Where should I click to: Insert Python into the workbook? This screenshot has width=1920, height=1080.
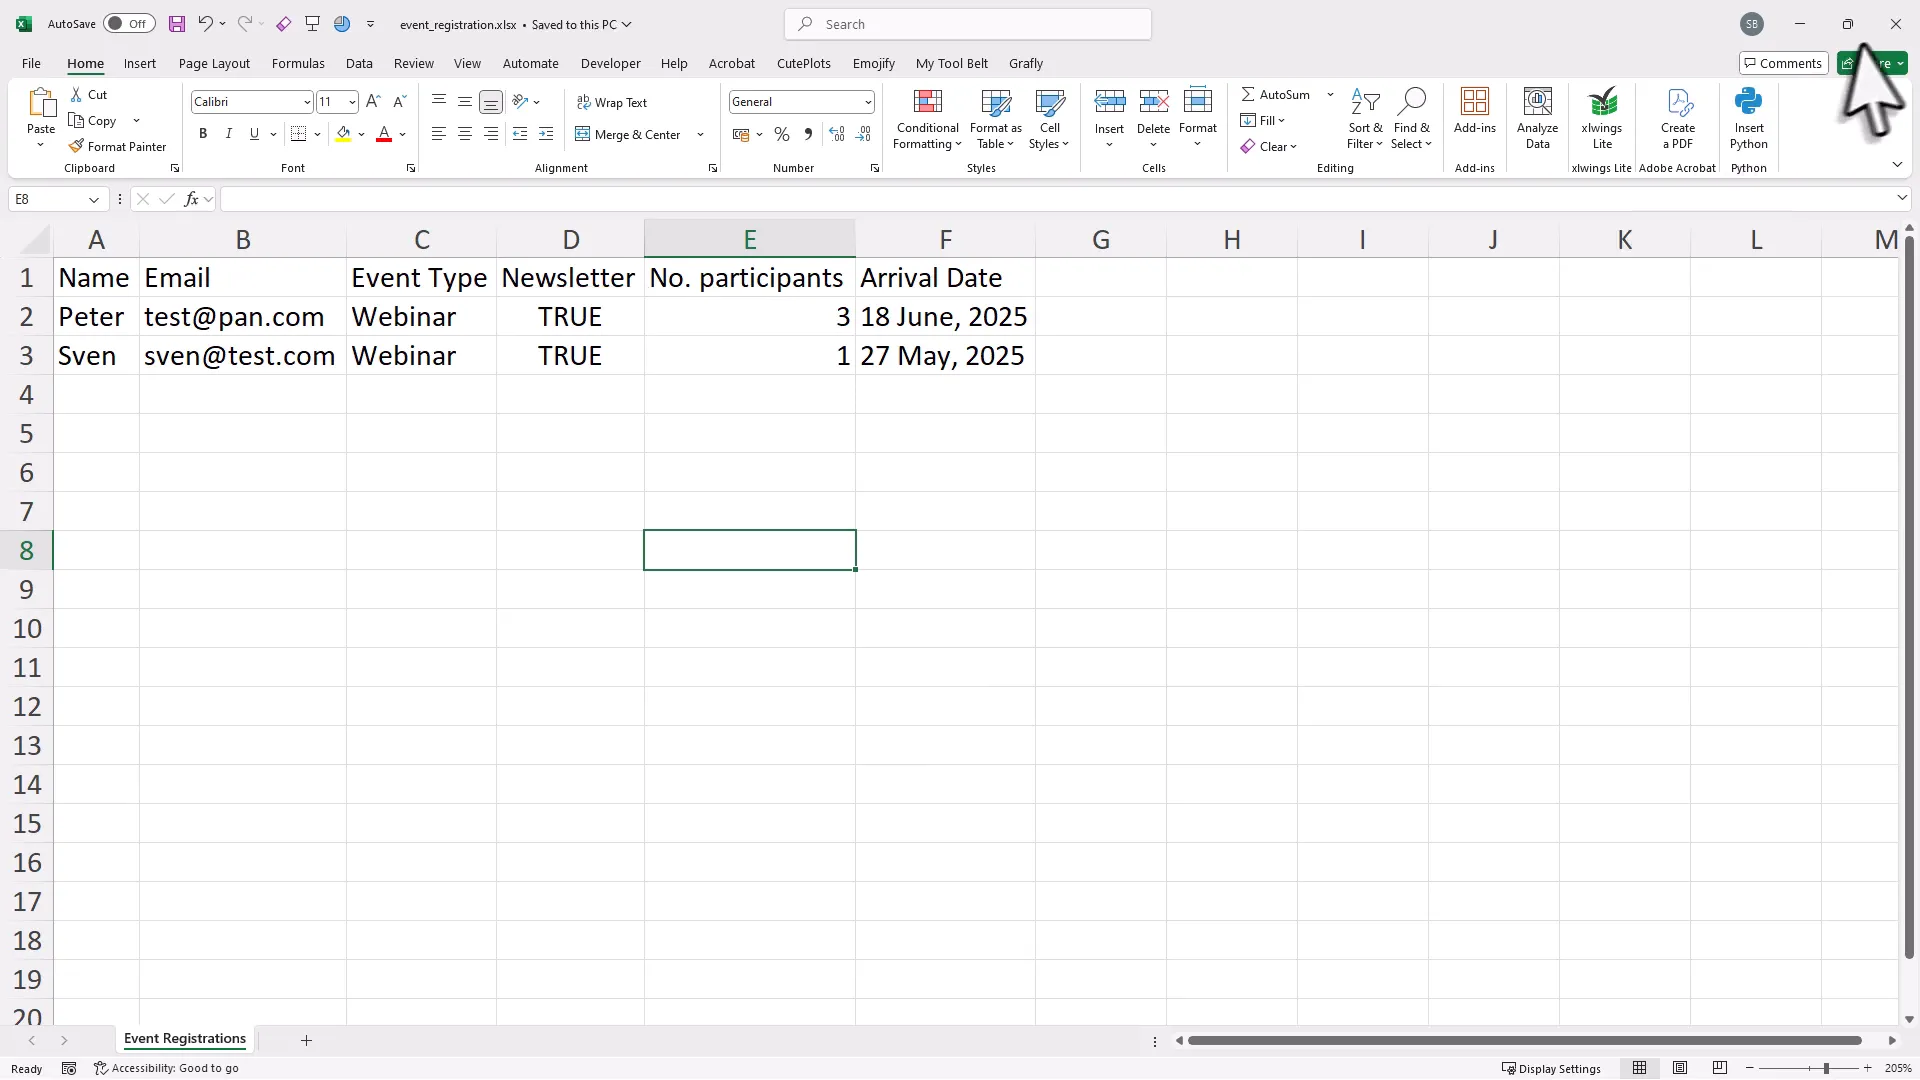(1749, 118)
